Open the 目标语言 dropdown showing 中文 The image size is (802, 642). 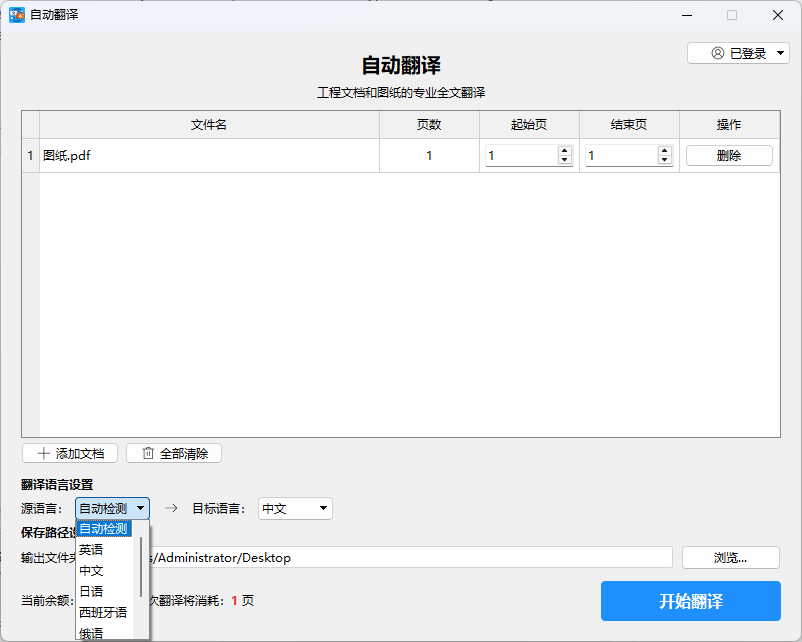(x=295, y=508)
